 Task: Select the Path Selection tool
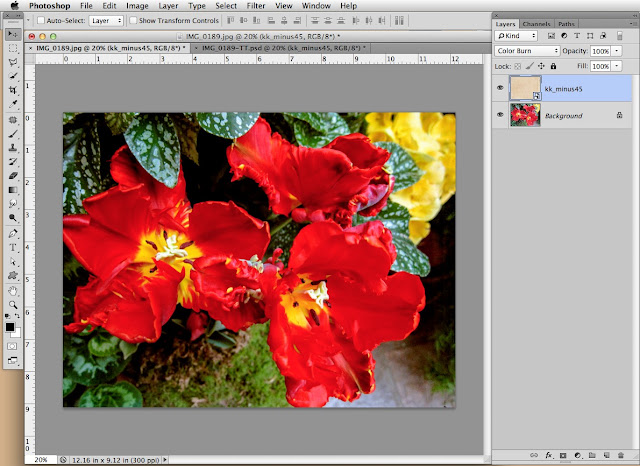[x=13, y=262]
